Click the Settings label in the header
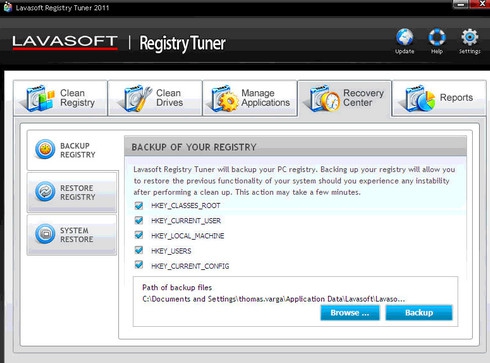This screenshot has height=363, width=490. point(470,51)
